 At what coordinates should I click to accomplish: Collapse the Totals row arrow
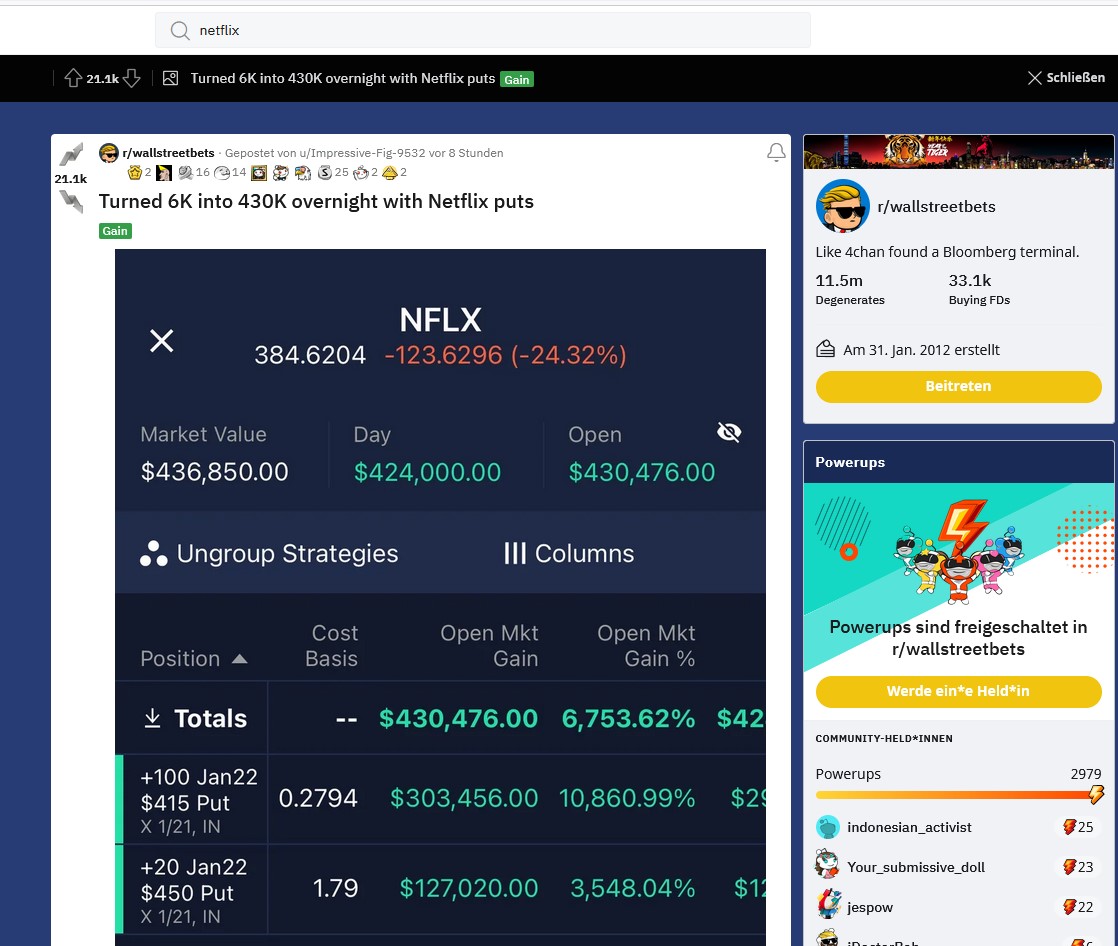[152, 718]
